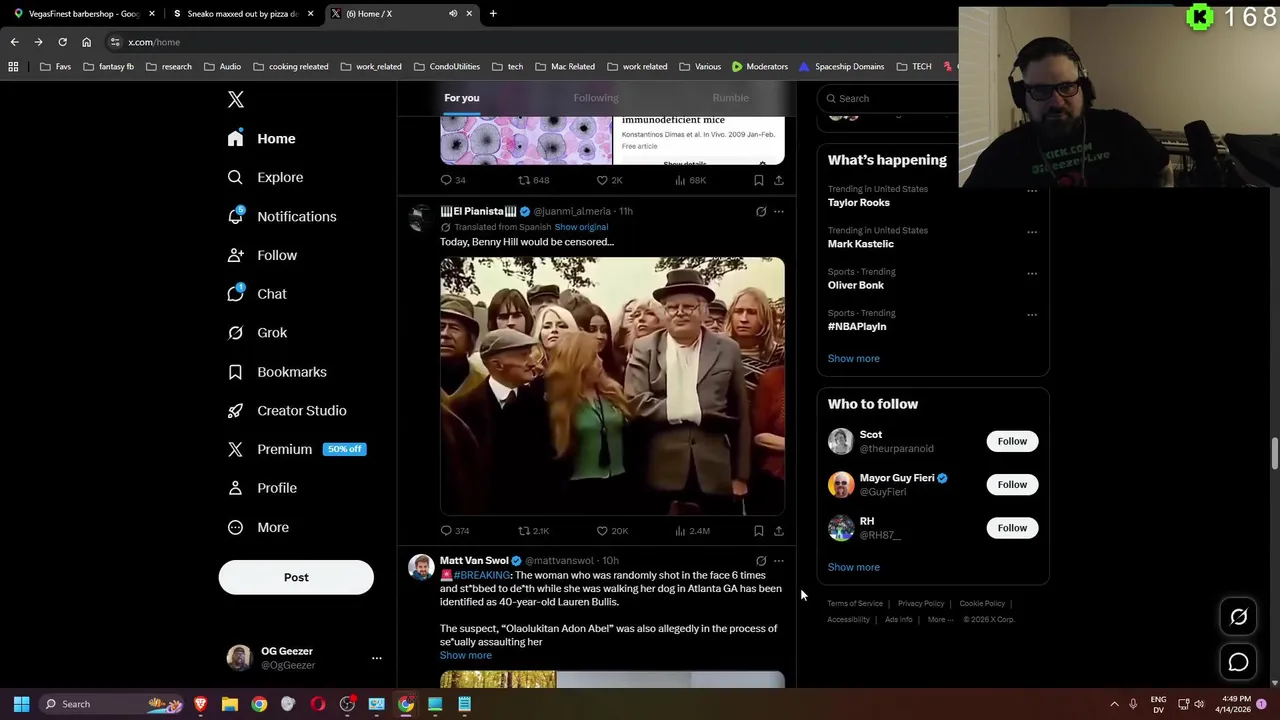The width and height of the screenshot is (1280, 720).
Task: Open options for Mark Kastelic trend
Action: click(1031, 232)
